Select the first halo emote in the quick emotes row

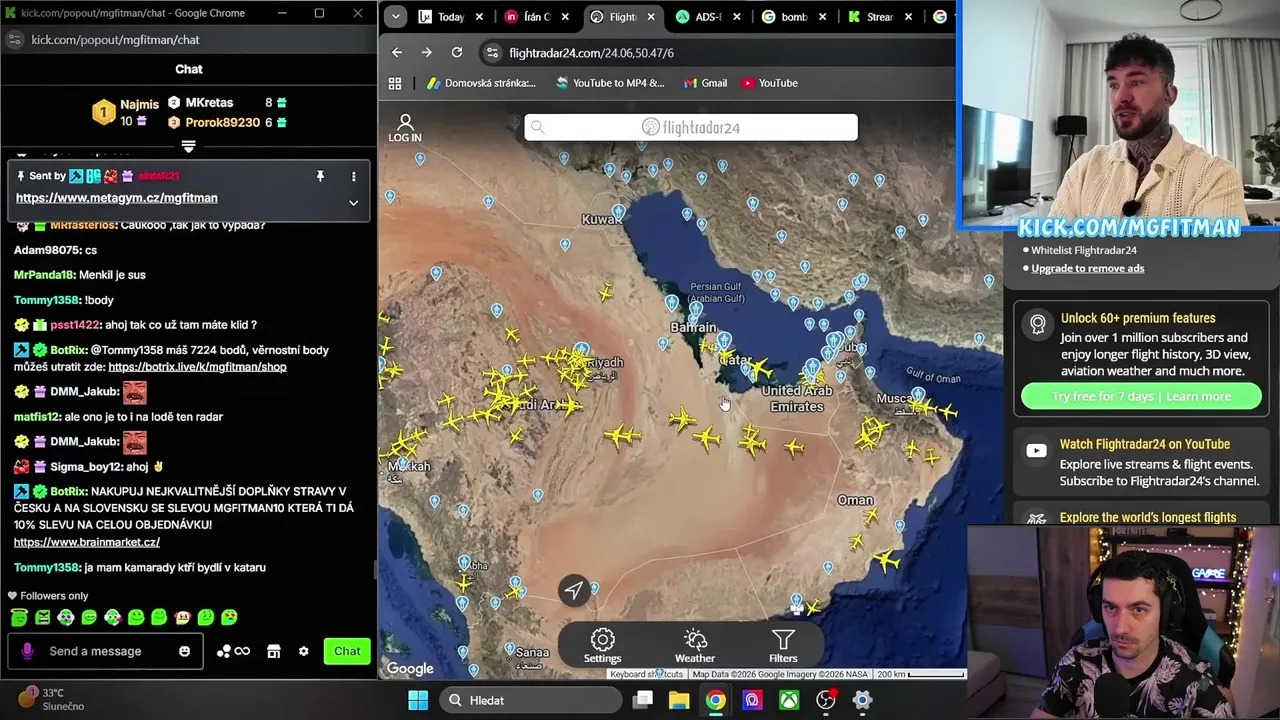pos(19,617)
